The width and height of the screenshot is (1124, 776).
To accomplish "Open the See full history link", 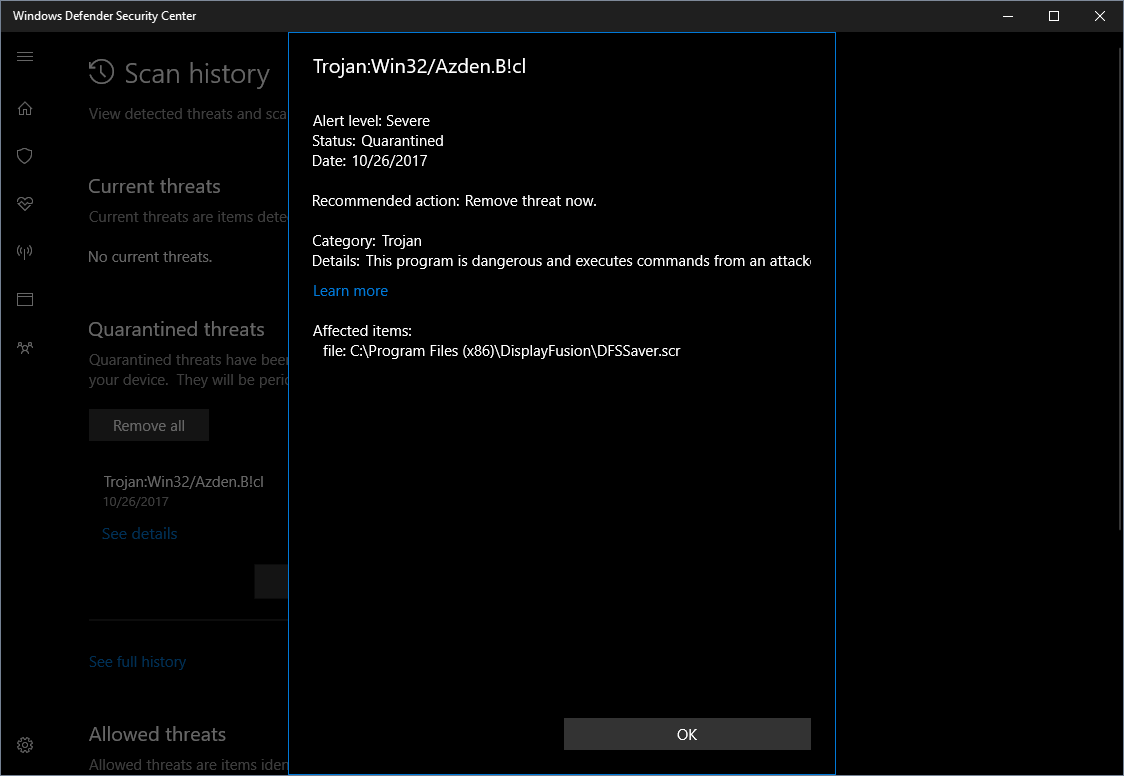I will [x=137, y=662].
